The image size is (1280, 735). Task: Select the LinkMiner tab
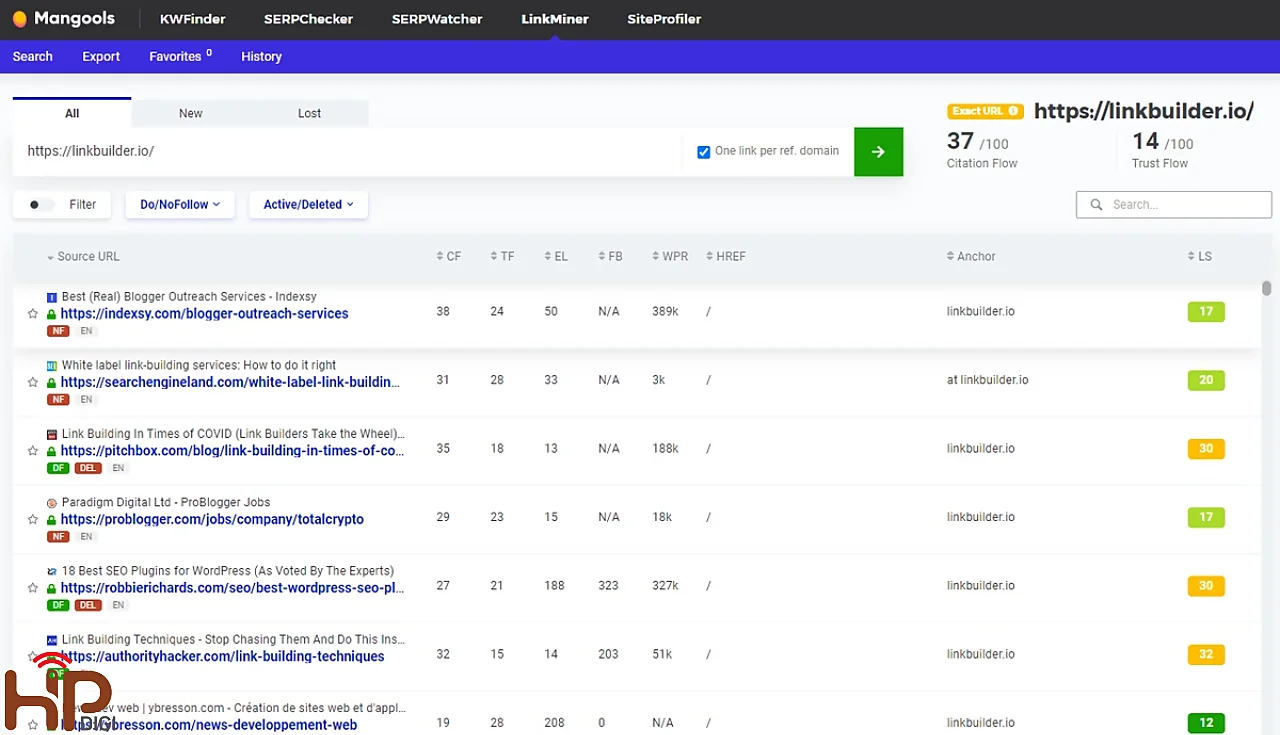[555, 19]
